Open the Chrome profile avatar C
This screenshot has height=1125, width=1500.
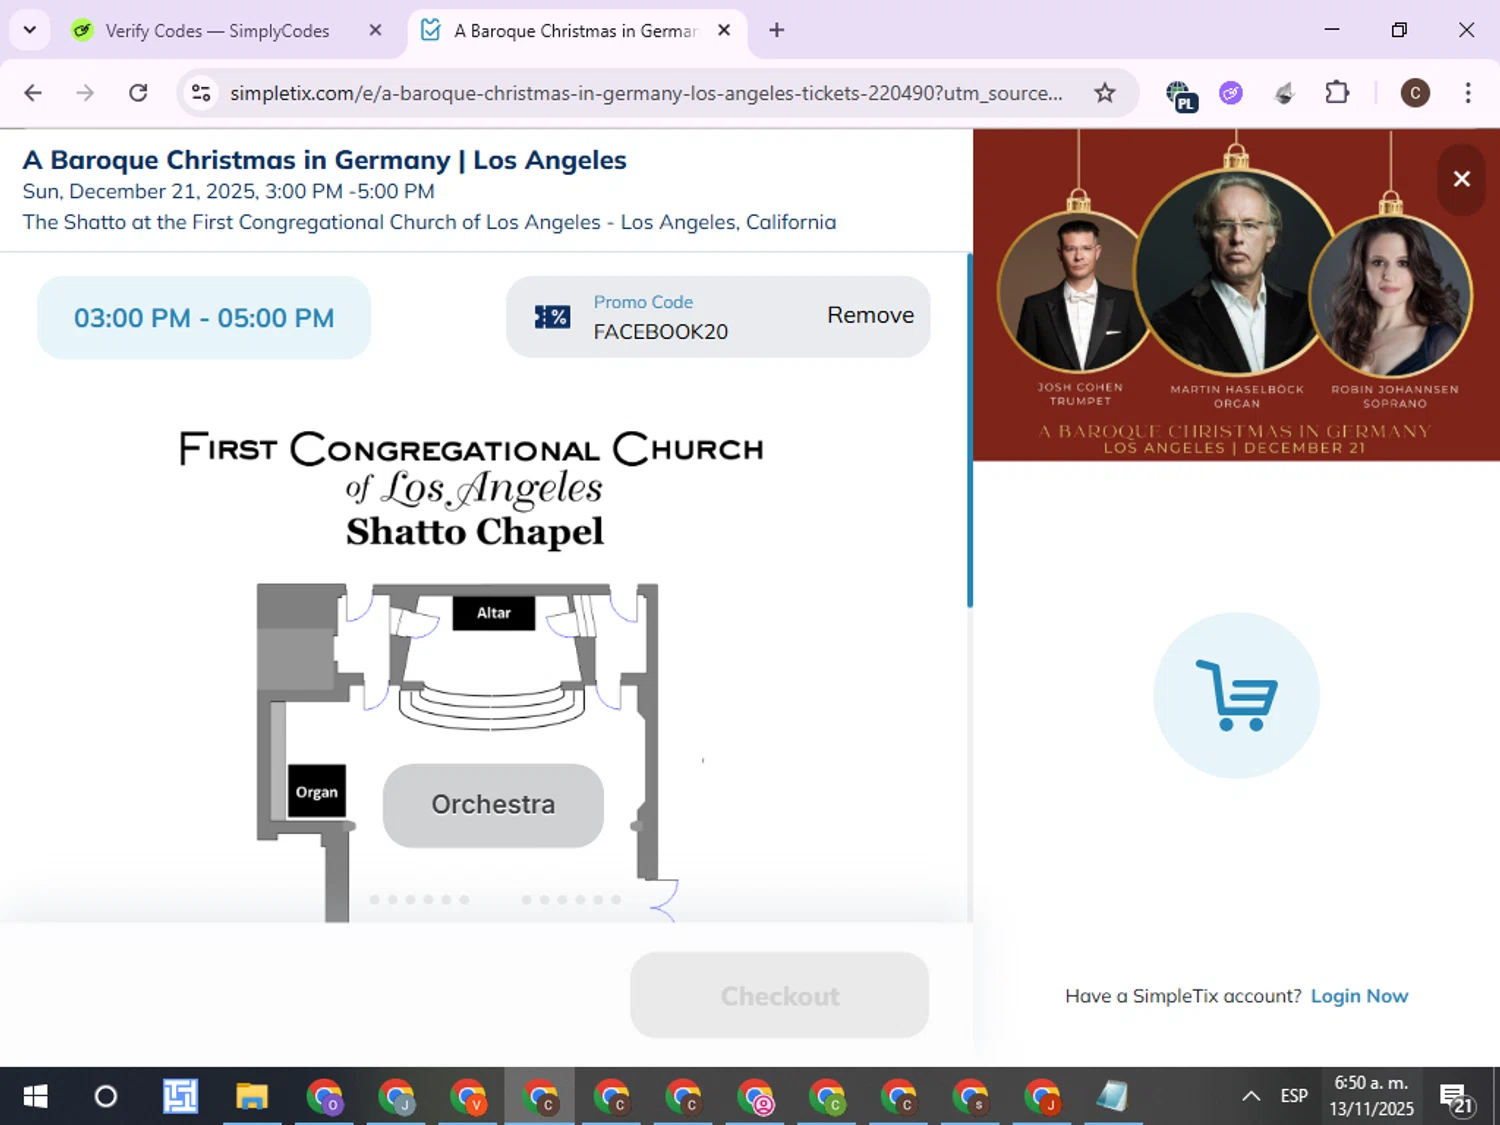[x=1414, y=93]
